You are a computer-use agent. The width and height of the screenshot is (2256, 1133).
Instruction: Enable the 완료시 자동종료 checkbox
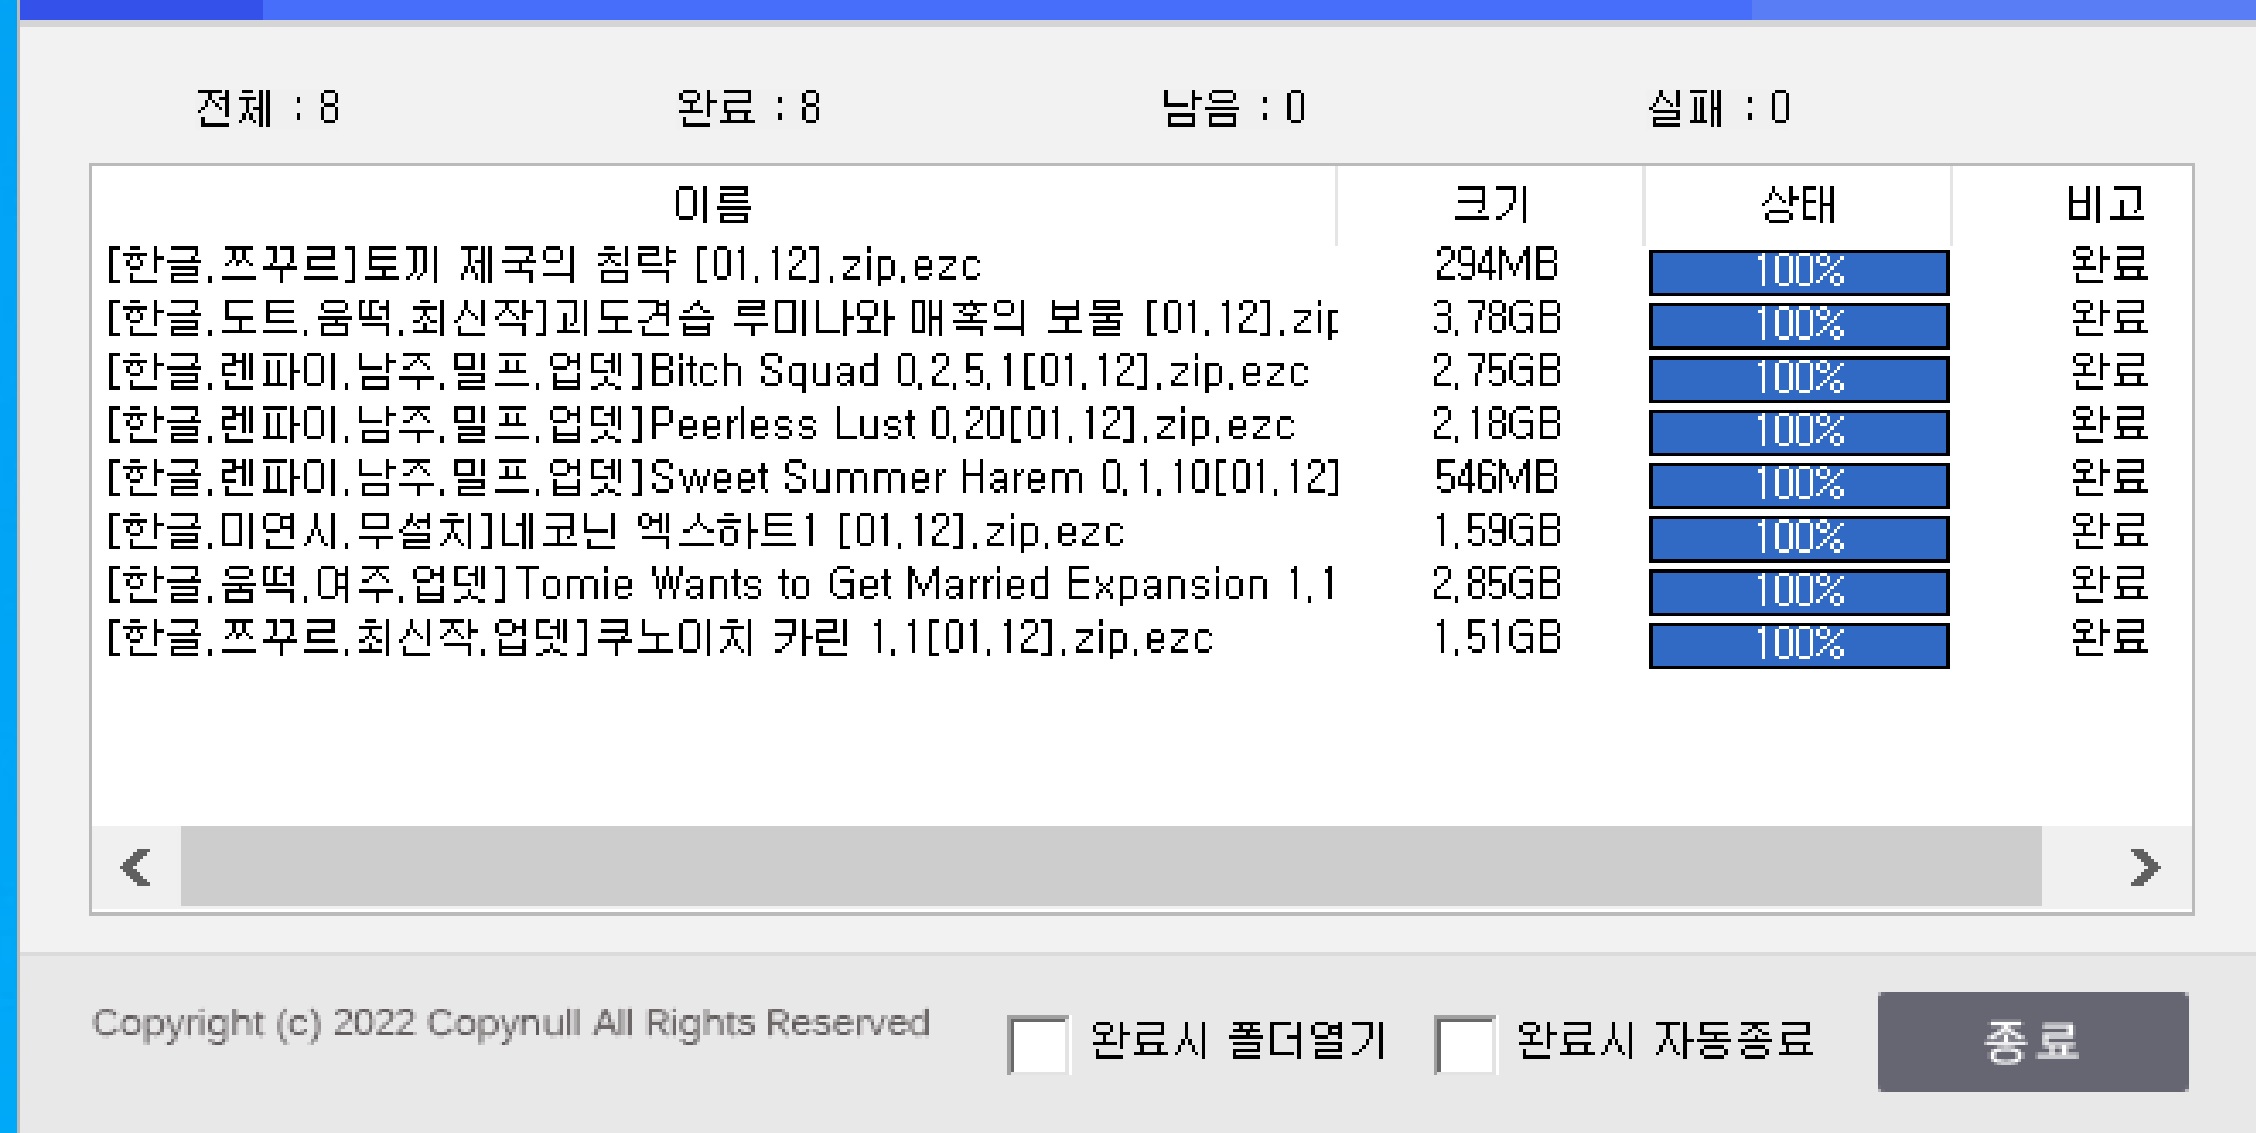click(x=1464, y=1044)
